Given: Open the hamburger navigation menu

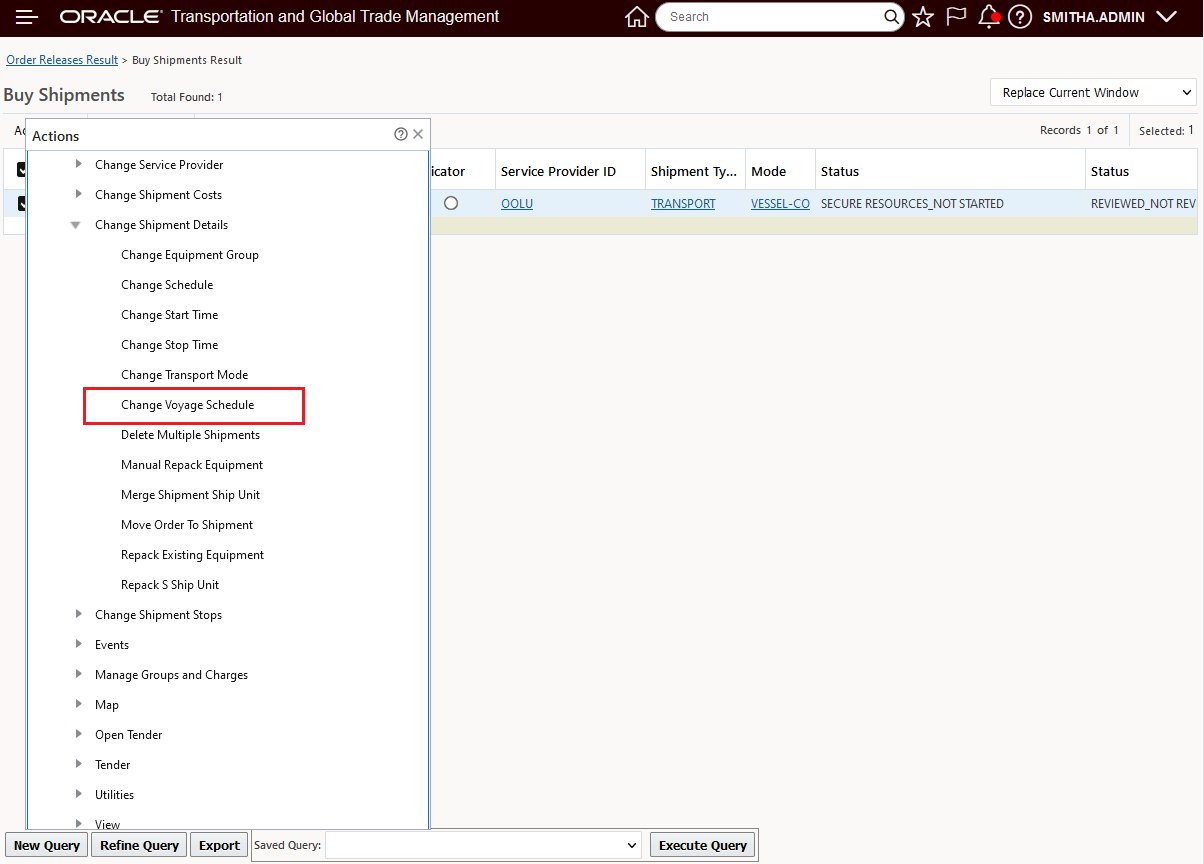Looking at the screenshot, I should tap(27, 17).
